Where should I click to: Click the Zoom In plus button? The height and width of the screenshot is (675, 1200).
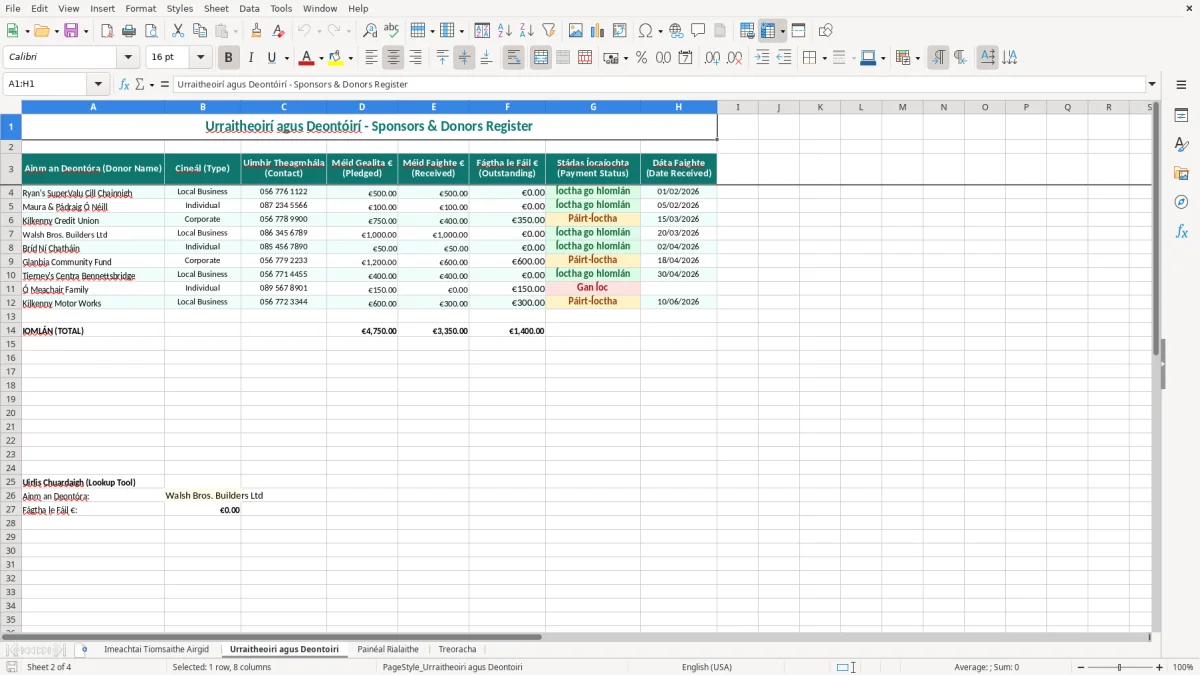point(1159,667)
